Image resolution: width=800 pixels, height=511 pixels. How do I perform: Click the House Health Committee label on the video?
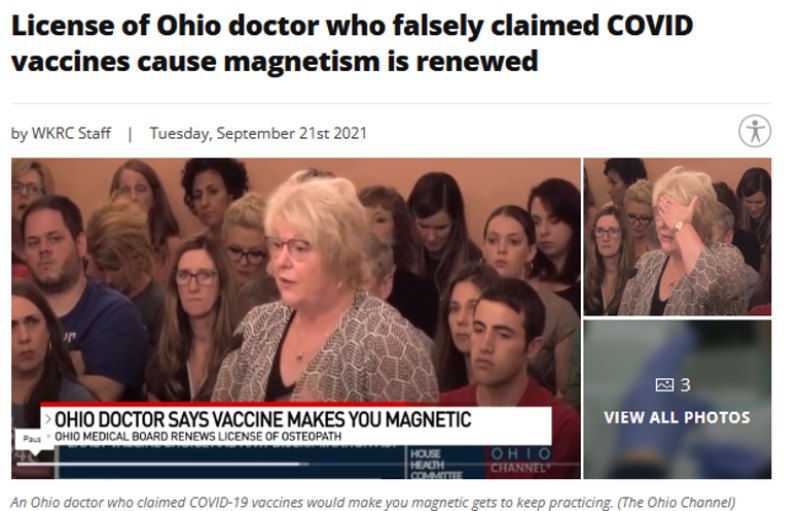435,464
